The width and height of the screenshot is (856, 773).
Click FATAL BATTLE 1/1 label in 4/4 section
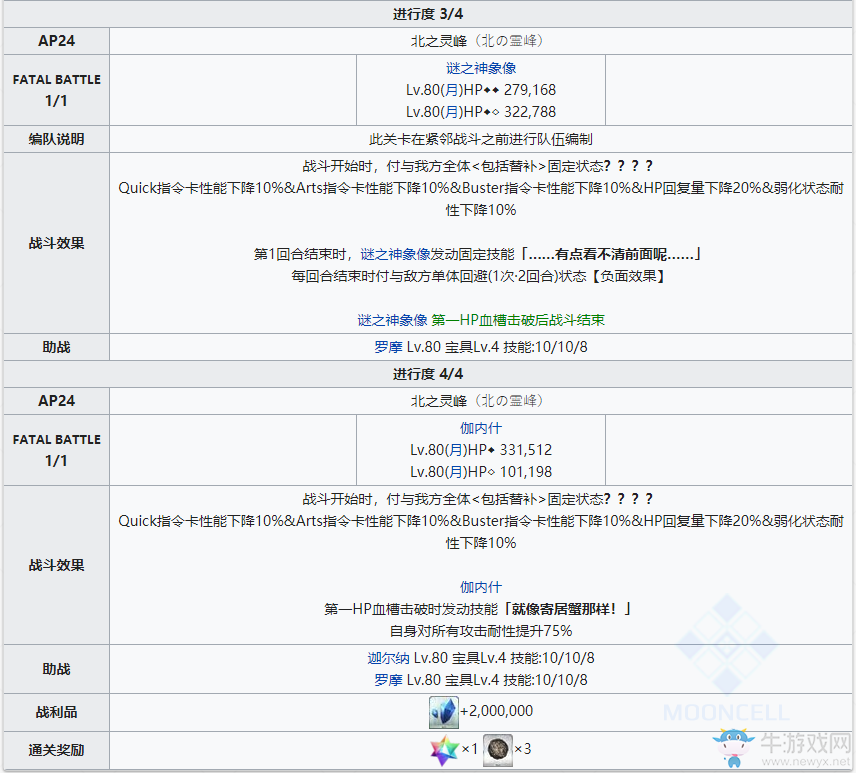56,450
